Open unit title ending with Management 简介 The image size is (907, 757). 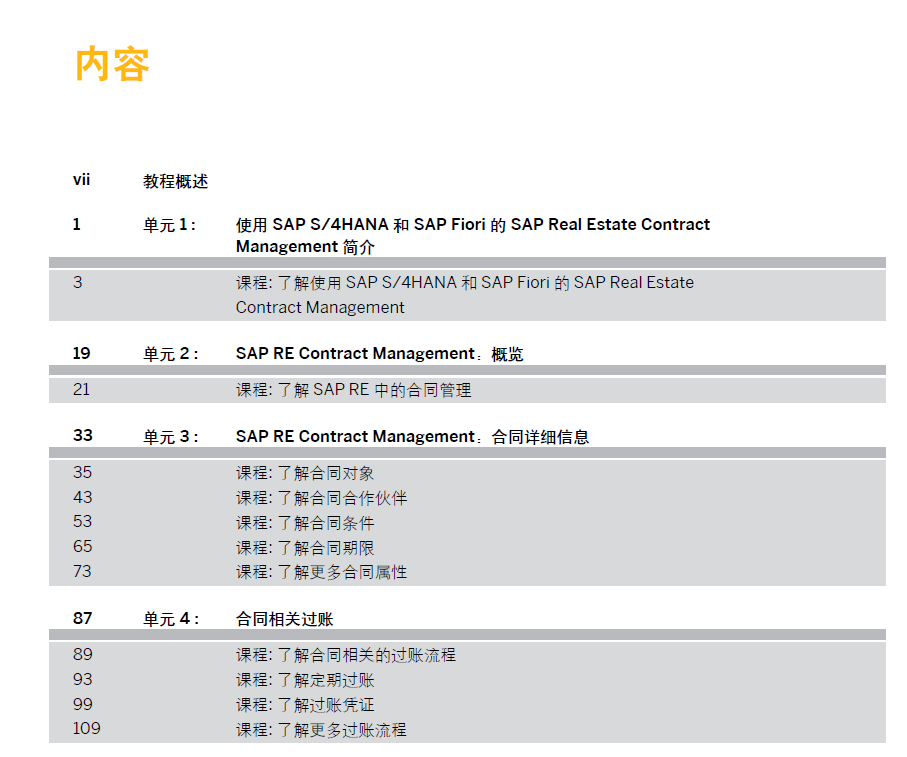click(x=472, y=235)
